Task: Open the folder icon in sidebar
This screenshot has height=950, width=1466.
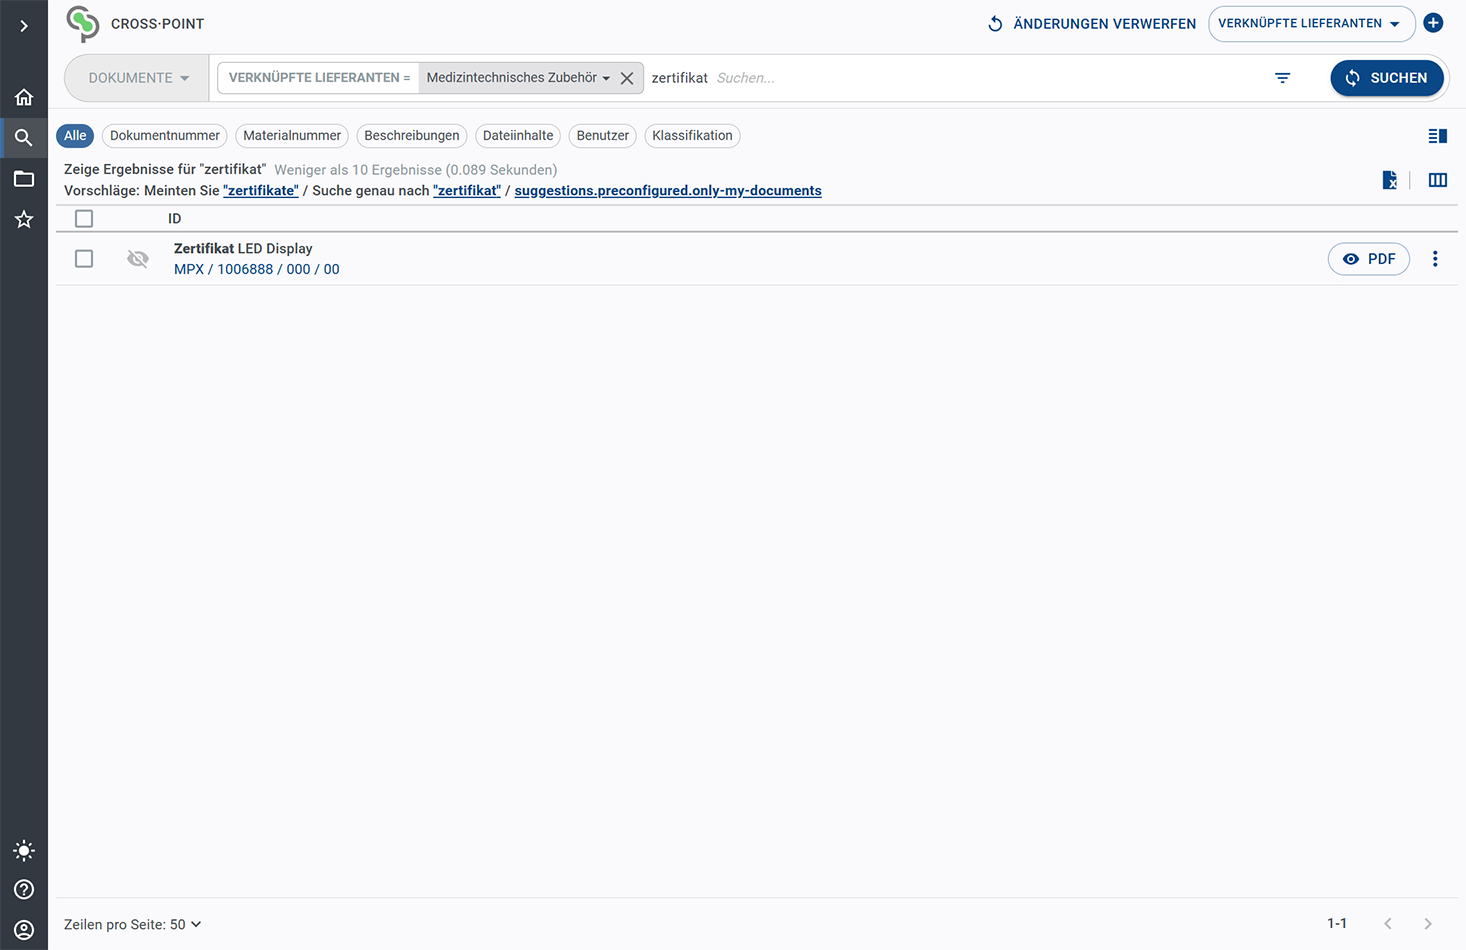Action: tap(24, 179)
